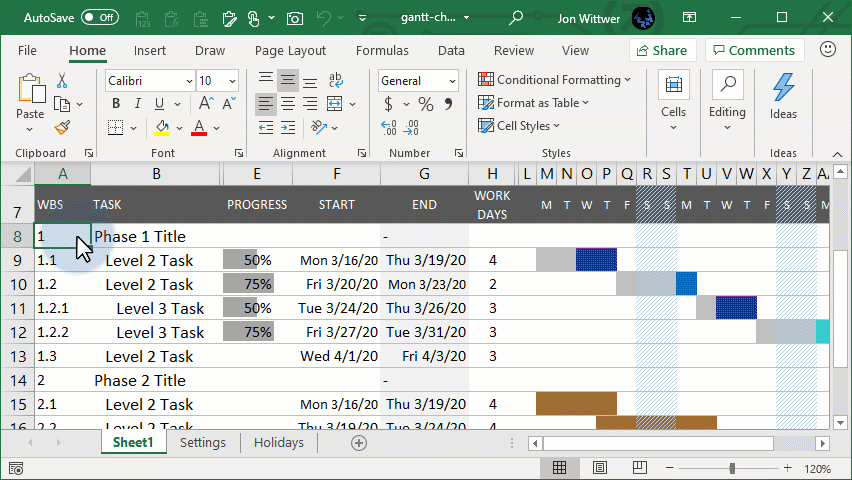Screen dimensions: 852x480
Task: Toggle Align Left
Action: (x=266, y=103)
